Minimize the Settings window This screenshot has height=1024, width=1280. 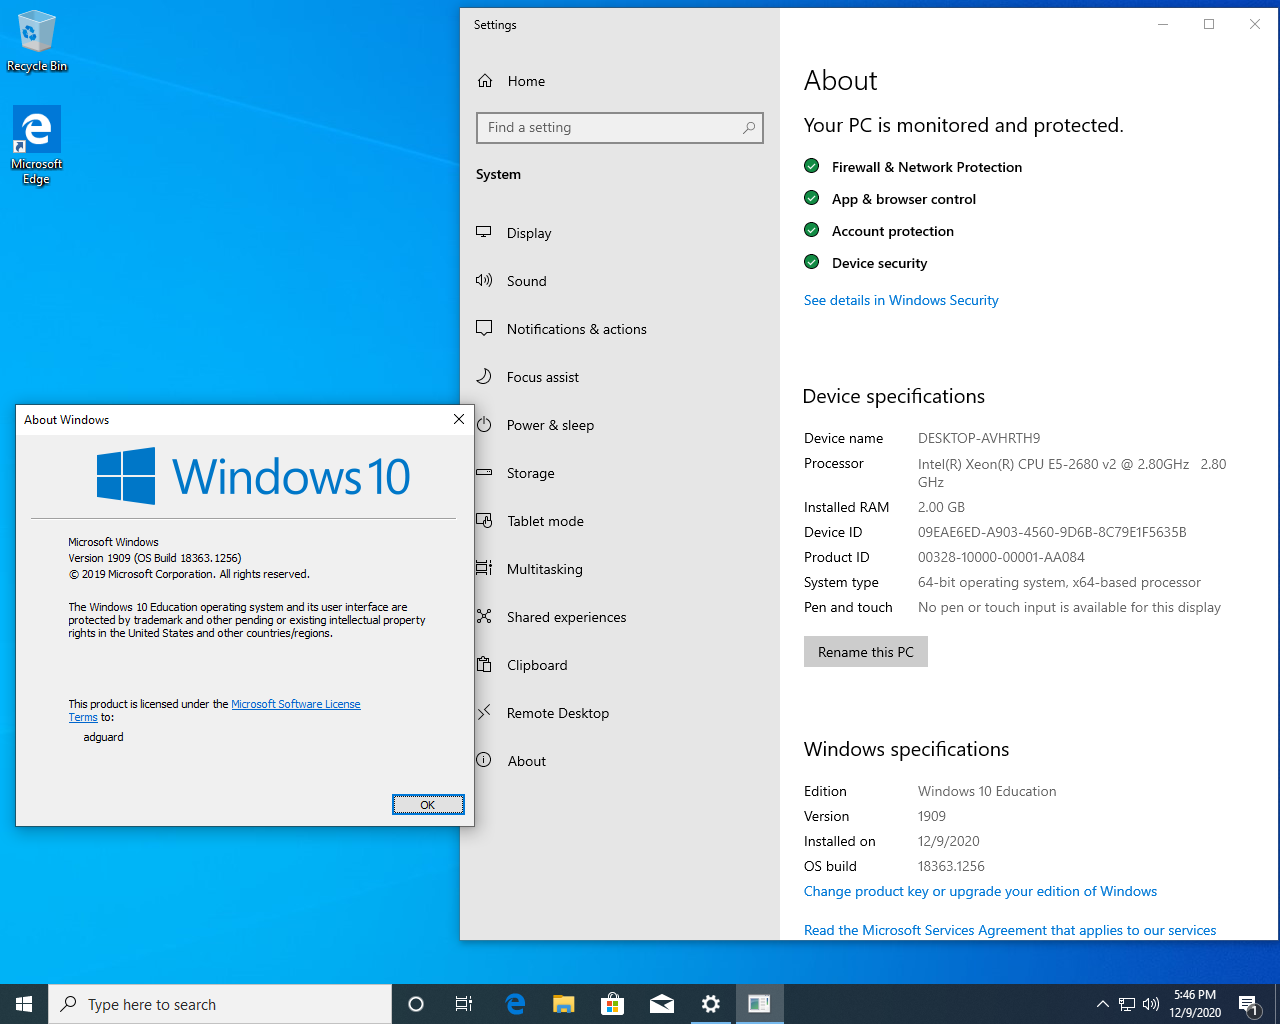pos(1163,24)
